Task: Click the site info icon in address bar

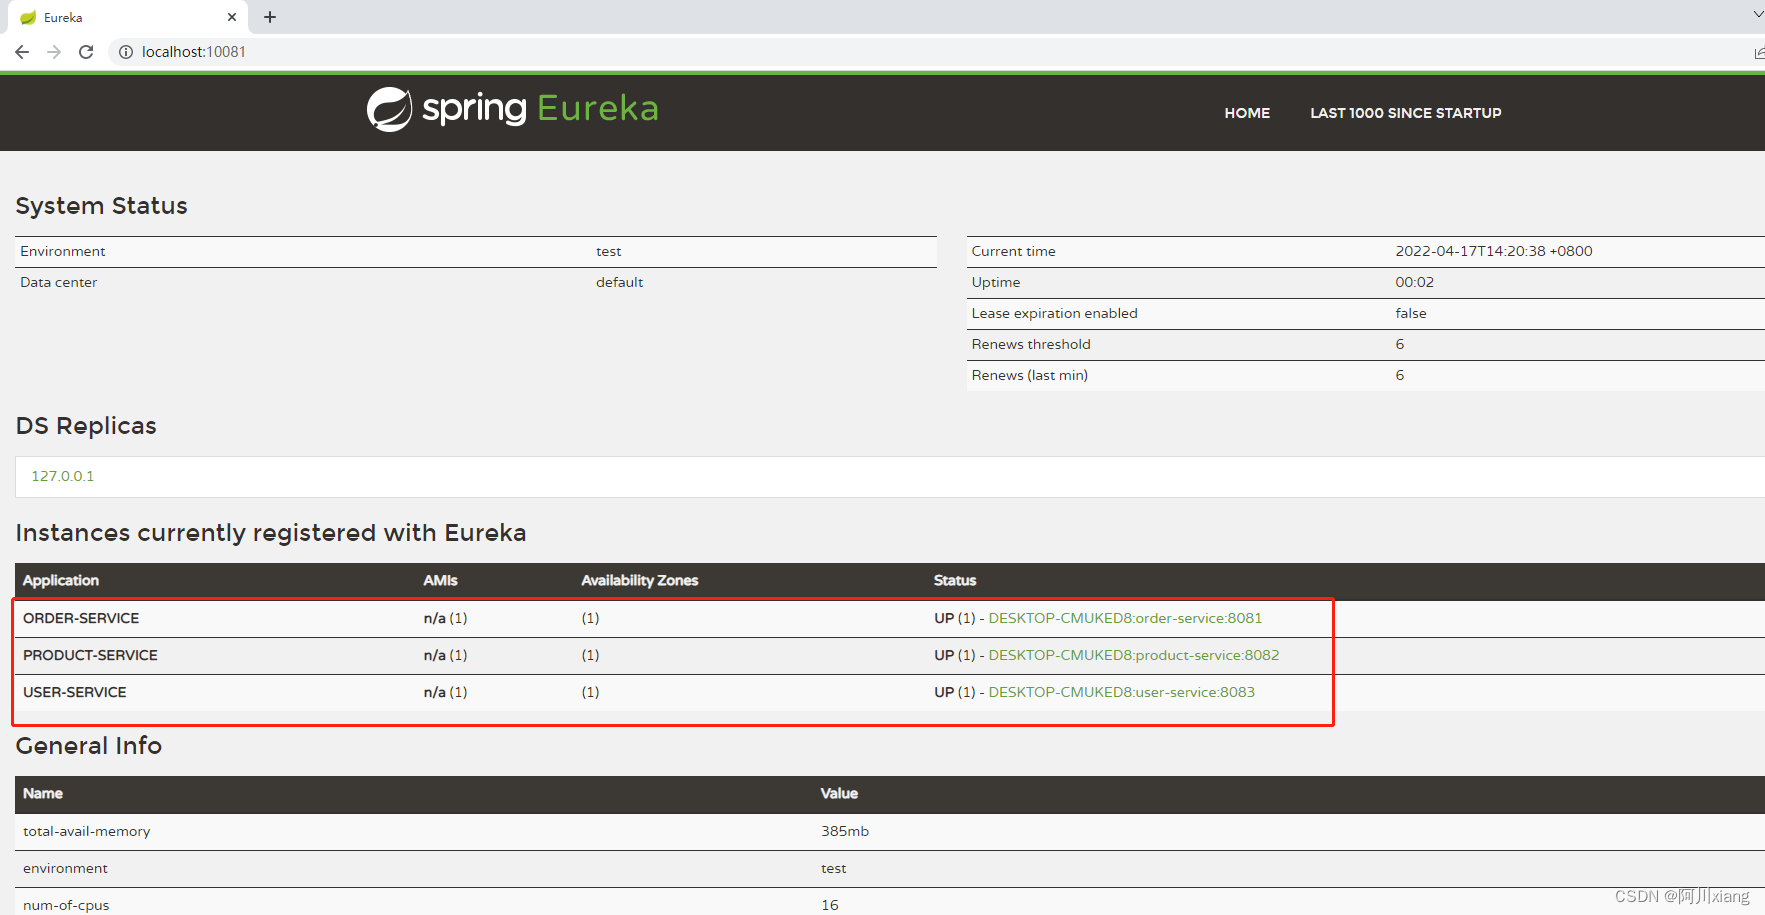Action: [126, 52]
